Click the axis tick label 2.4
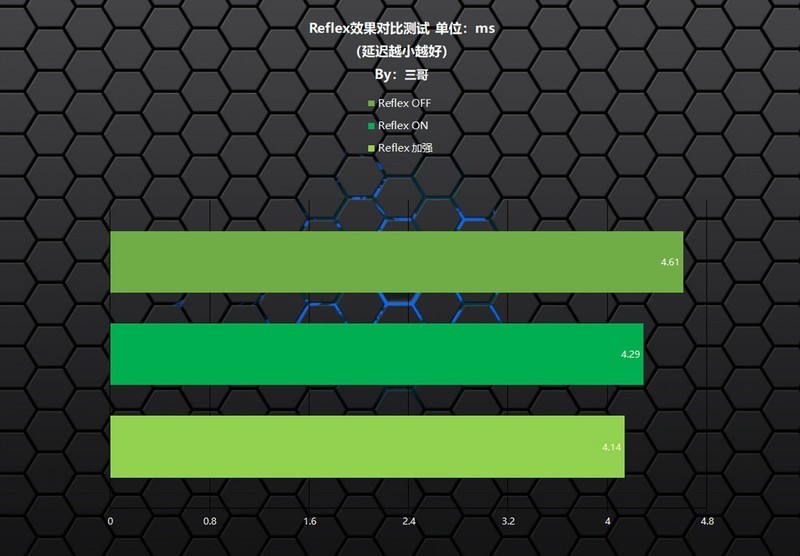 coord(409,521)
